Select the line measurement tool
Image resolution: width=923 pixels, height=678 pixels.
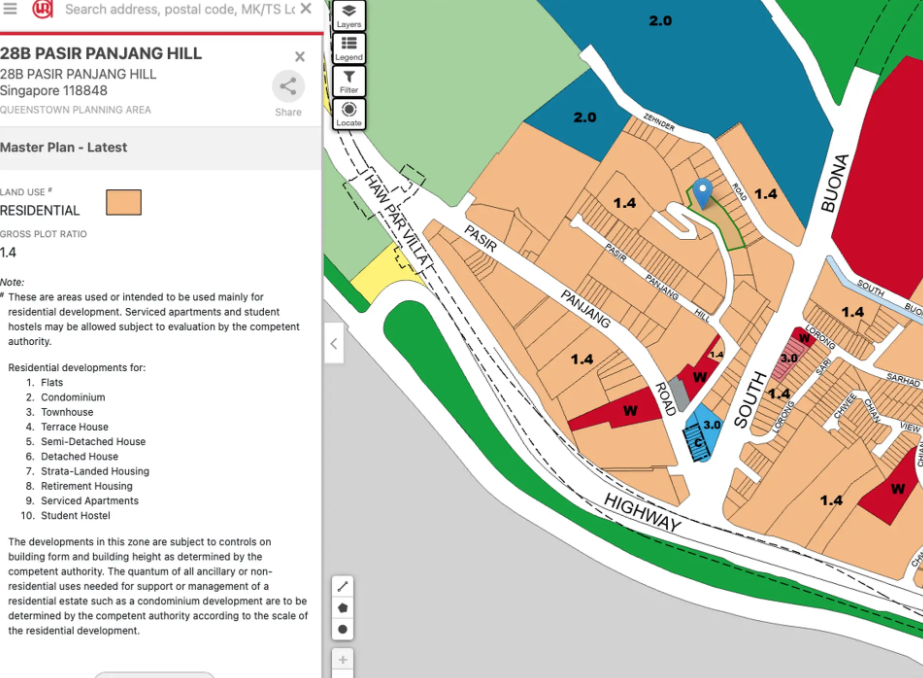343,586
